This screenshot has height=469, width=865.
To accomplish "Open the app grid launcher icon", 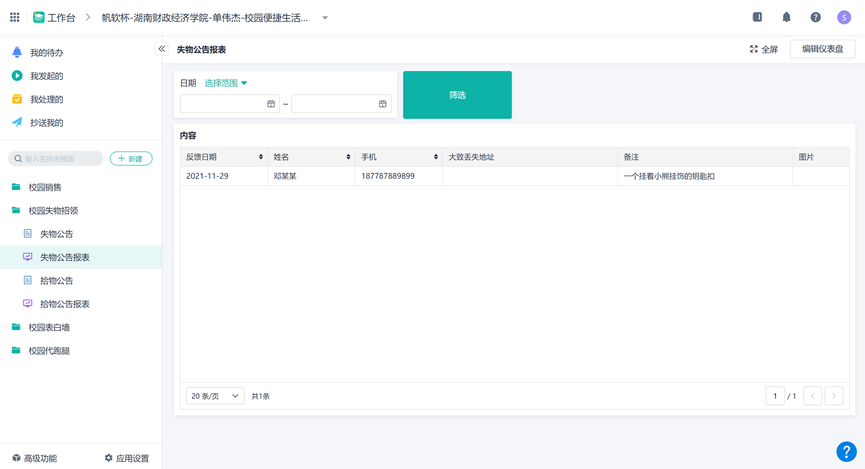I will [x=15, y=17].
